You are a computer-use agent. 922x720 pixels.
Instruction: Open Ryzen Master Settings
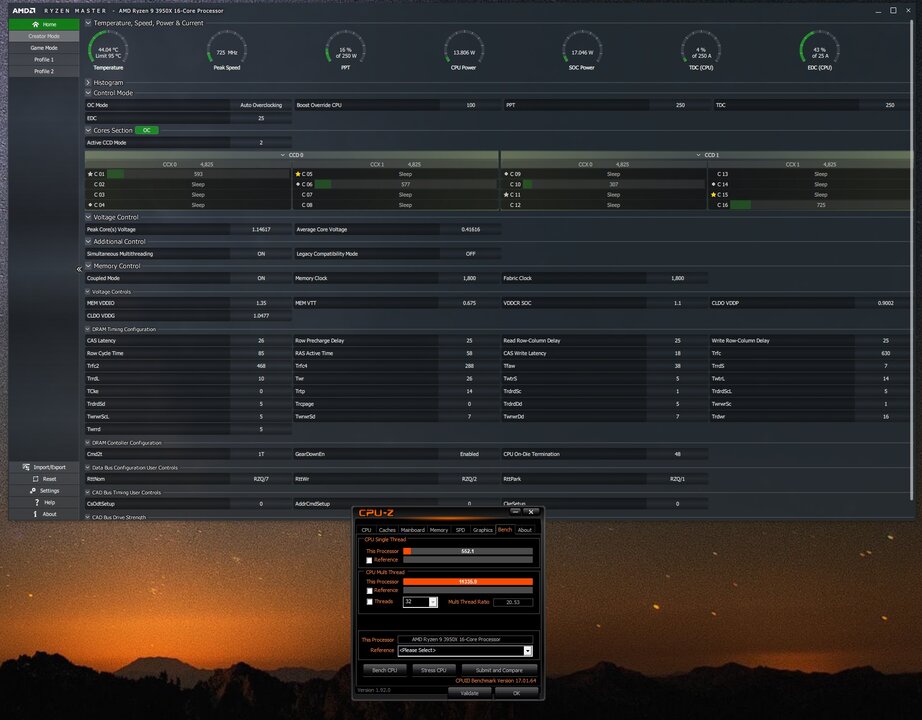(x=44, y=491)
